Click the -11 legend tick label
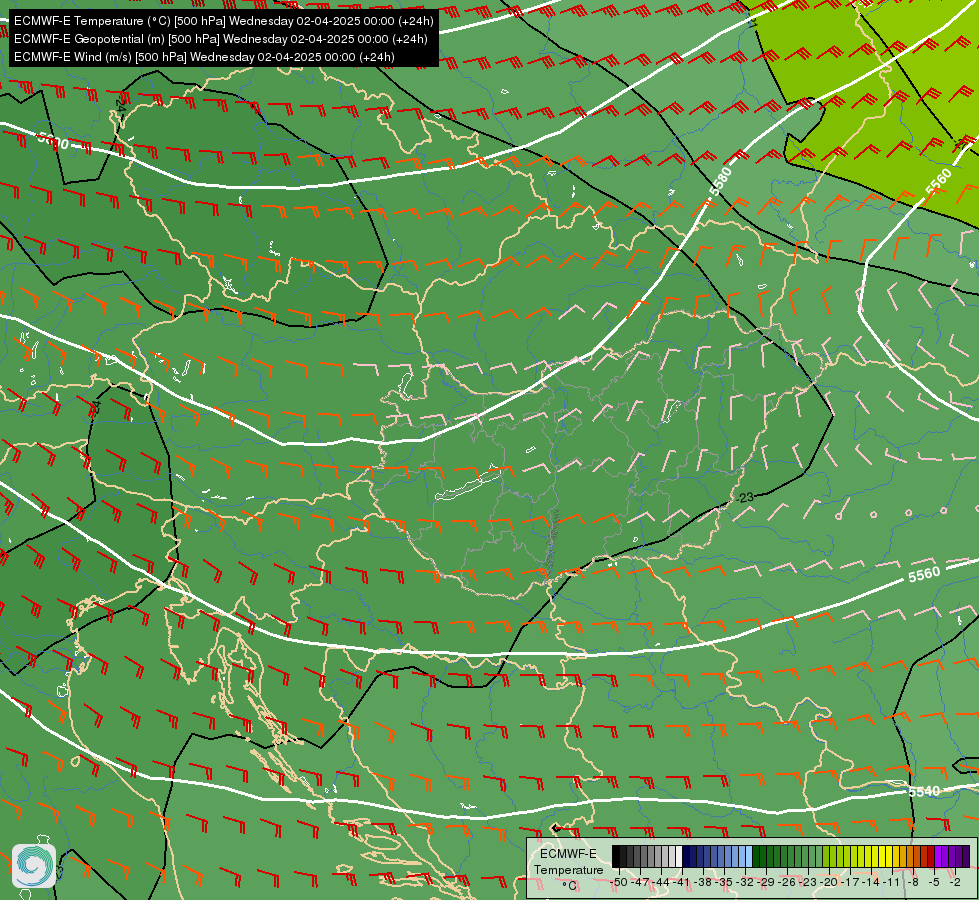The height and width of the screenshot is (900, 979). pyautogui.click(x=892, y=883)
